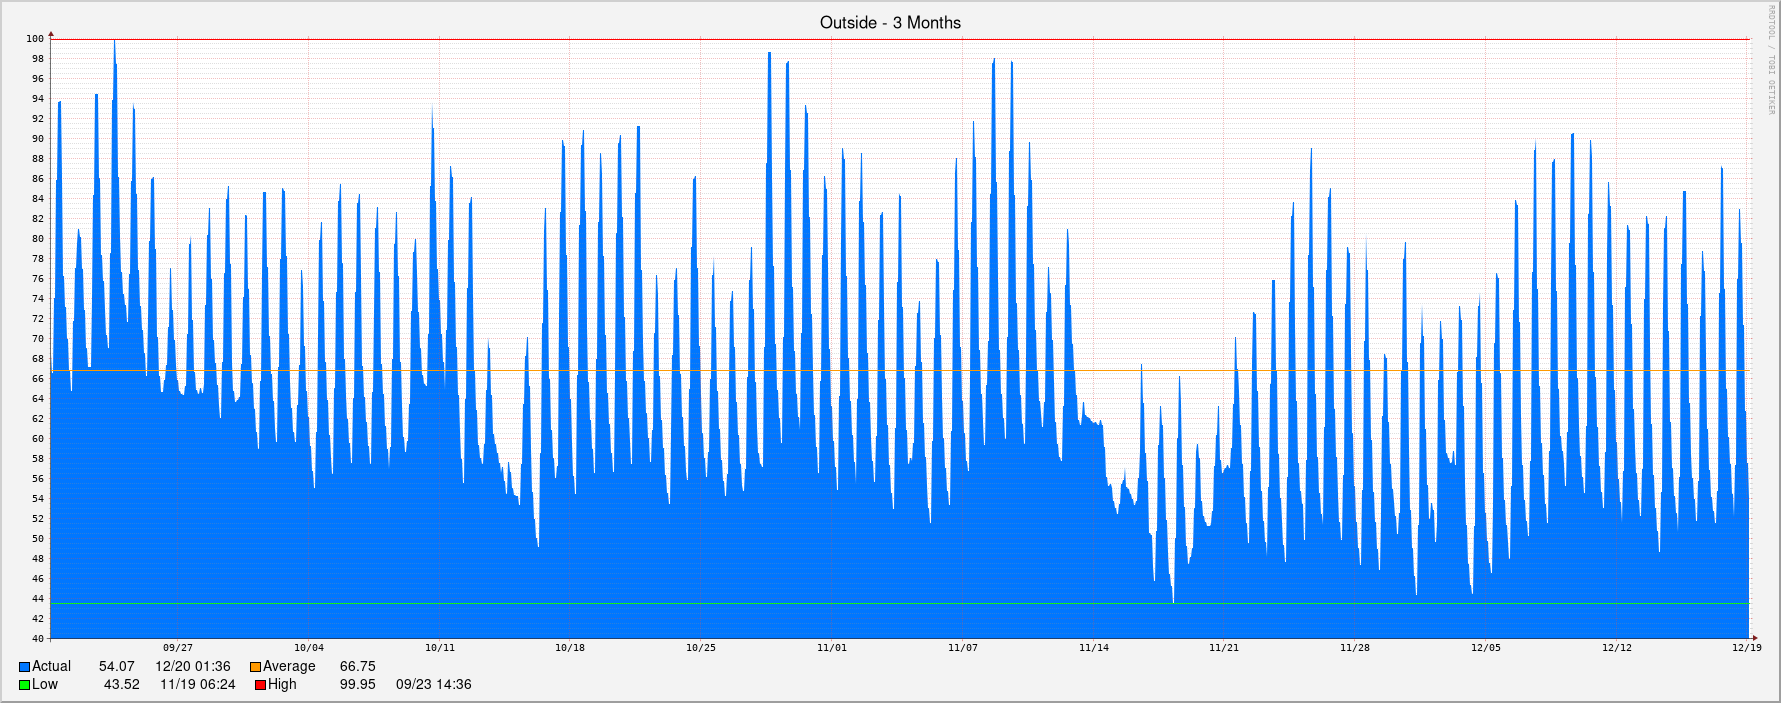Select the 10/11 date label on x-axis
Screen dimensions: 1781x703
coord(440,648)
